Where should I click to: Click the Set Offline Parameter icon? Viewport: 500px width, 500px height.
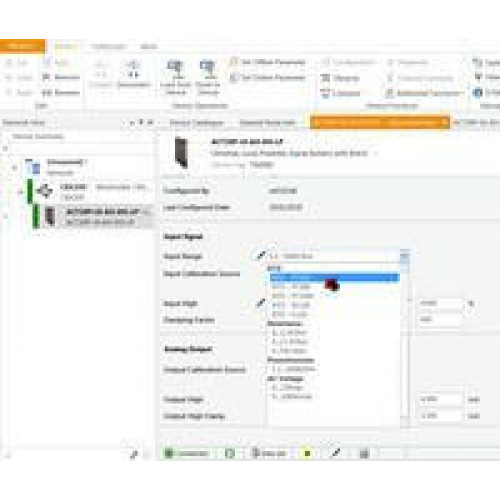[x=234, y=62]
